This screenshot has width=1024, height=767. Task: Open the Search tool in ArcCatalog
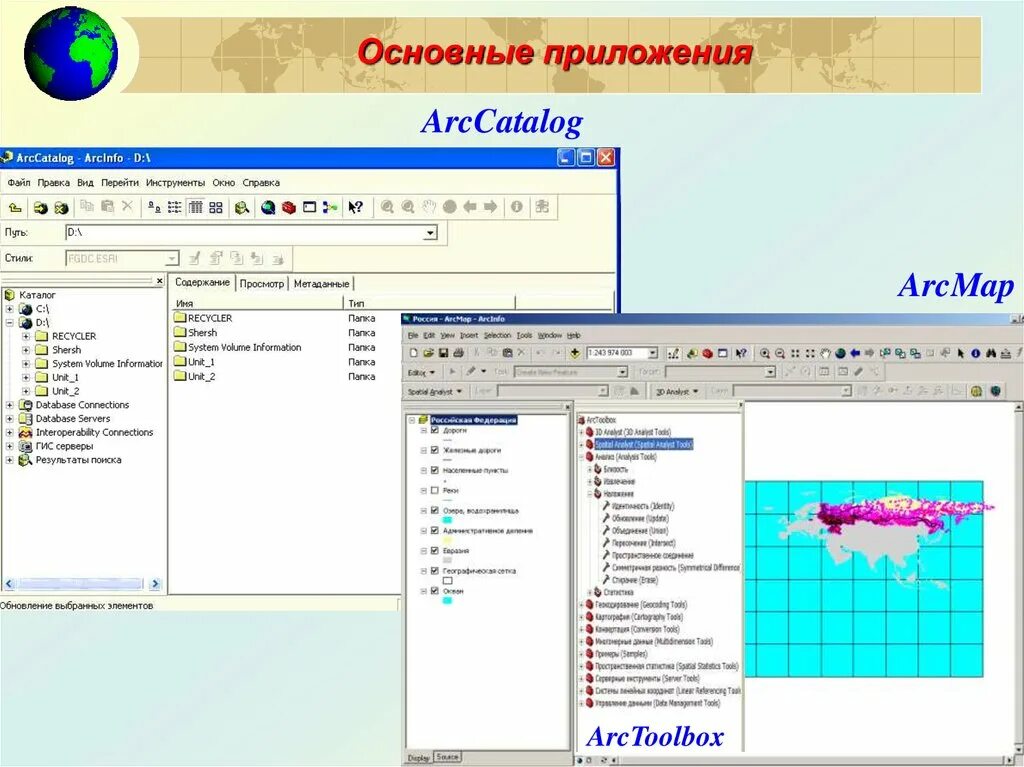[242, 207]
